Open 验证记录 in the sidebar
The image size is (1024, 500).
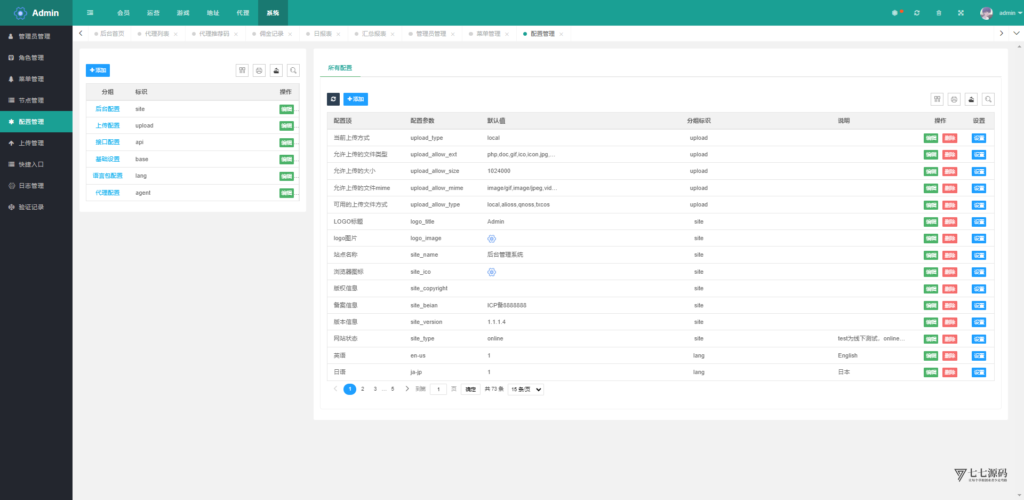click(36, 207)
